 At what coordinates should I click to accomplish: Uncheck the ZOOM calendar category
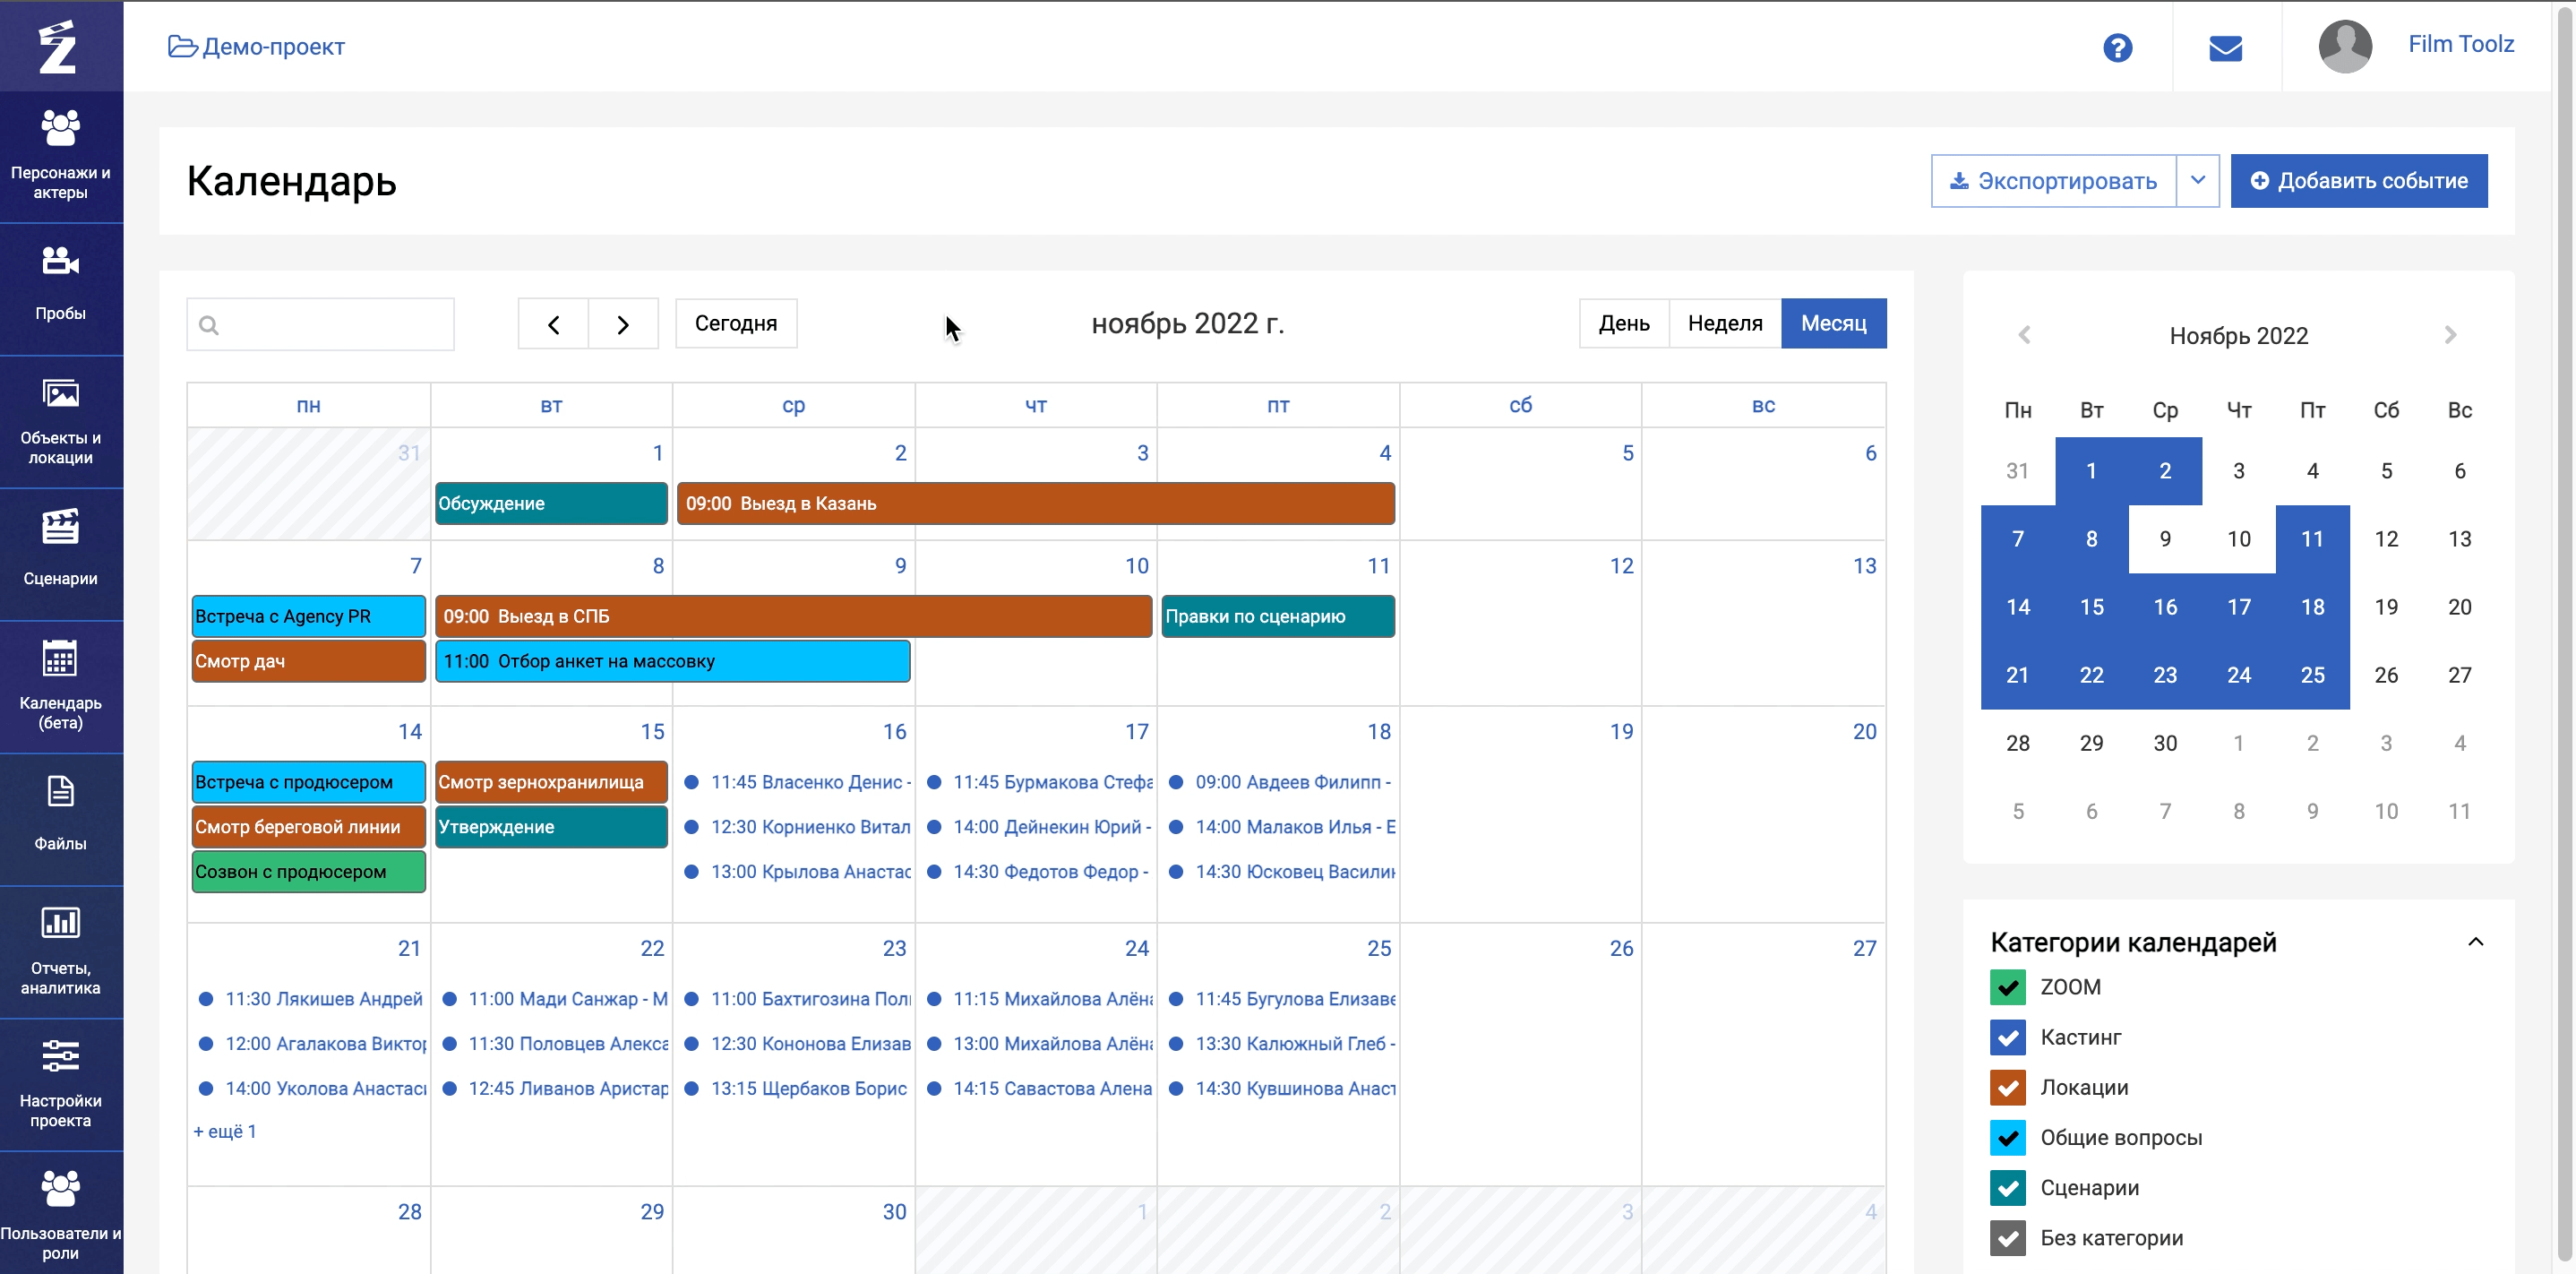(x=2007, y=987)
